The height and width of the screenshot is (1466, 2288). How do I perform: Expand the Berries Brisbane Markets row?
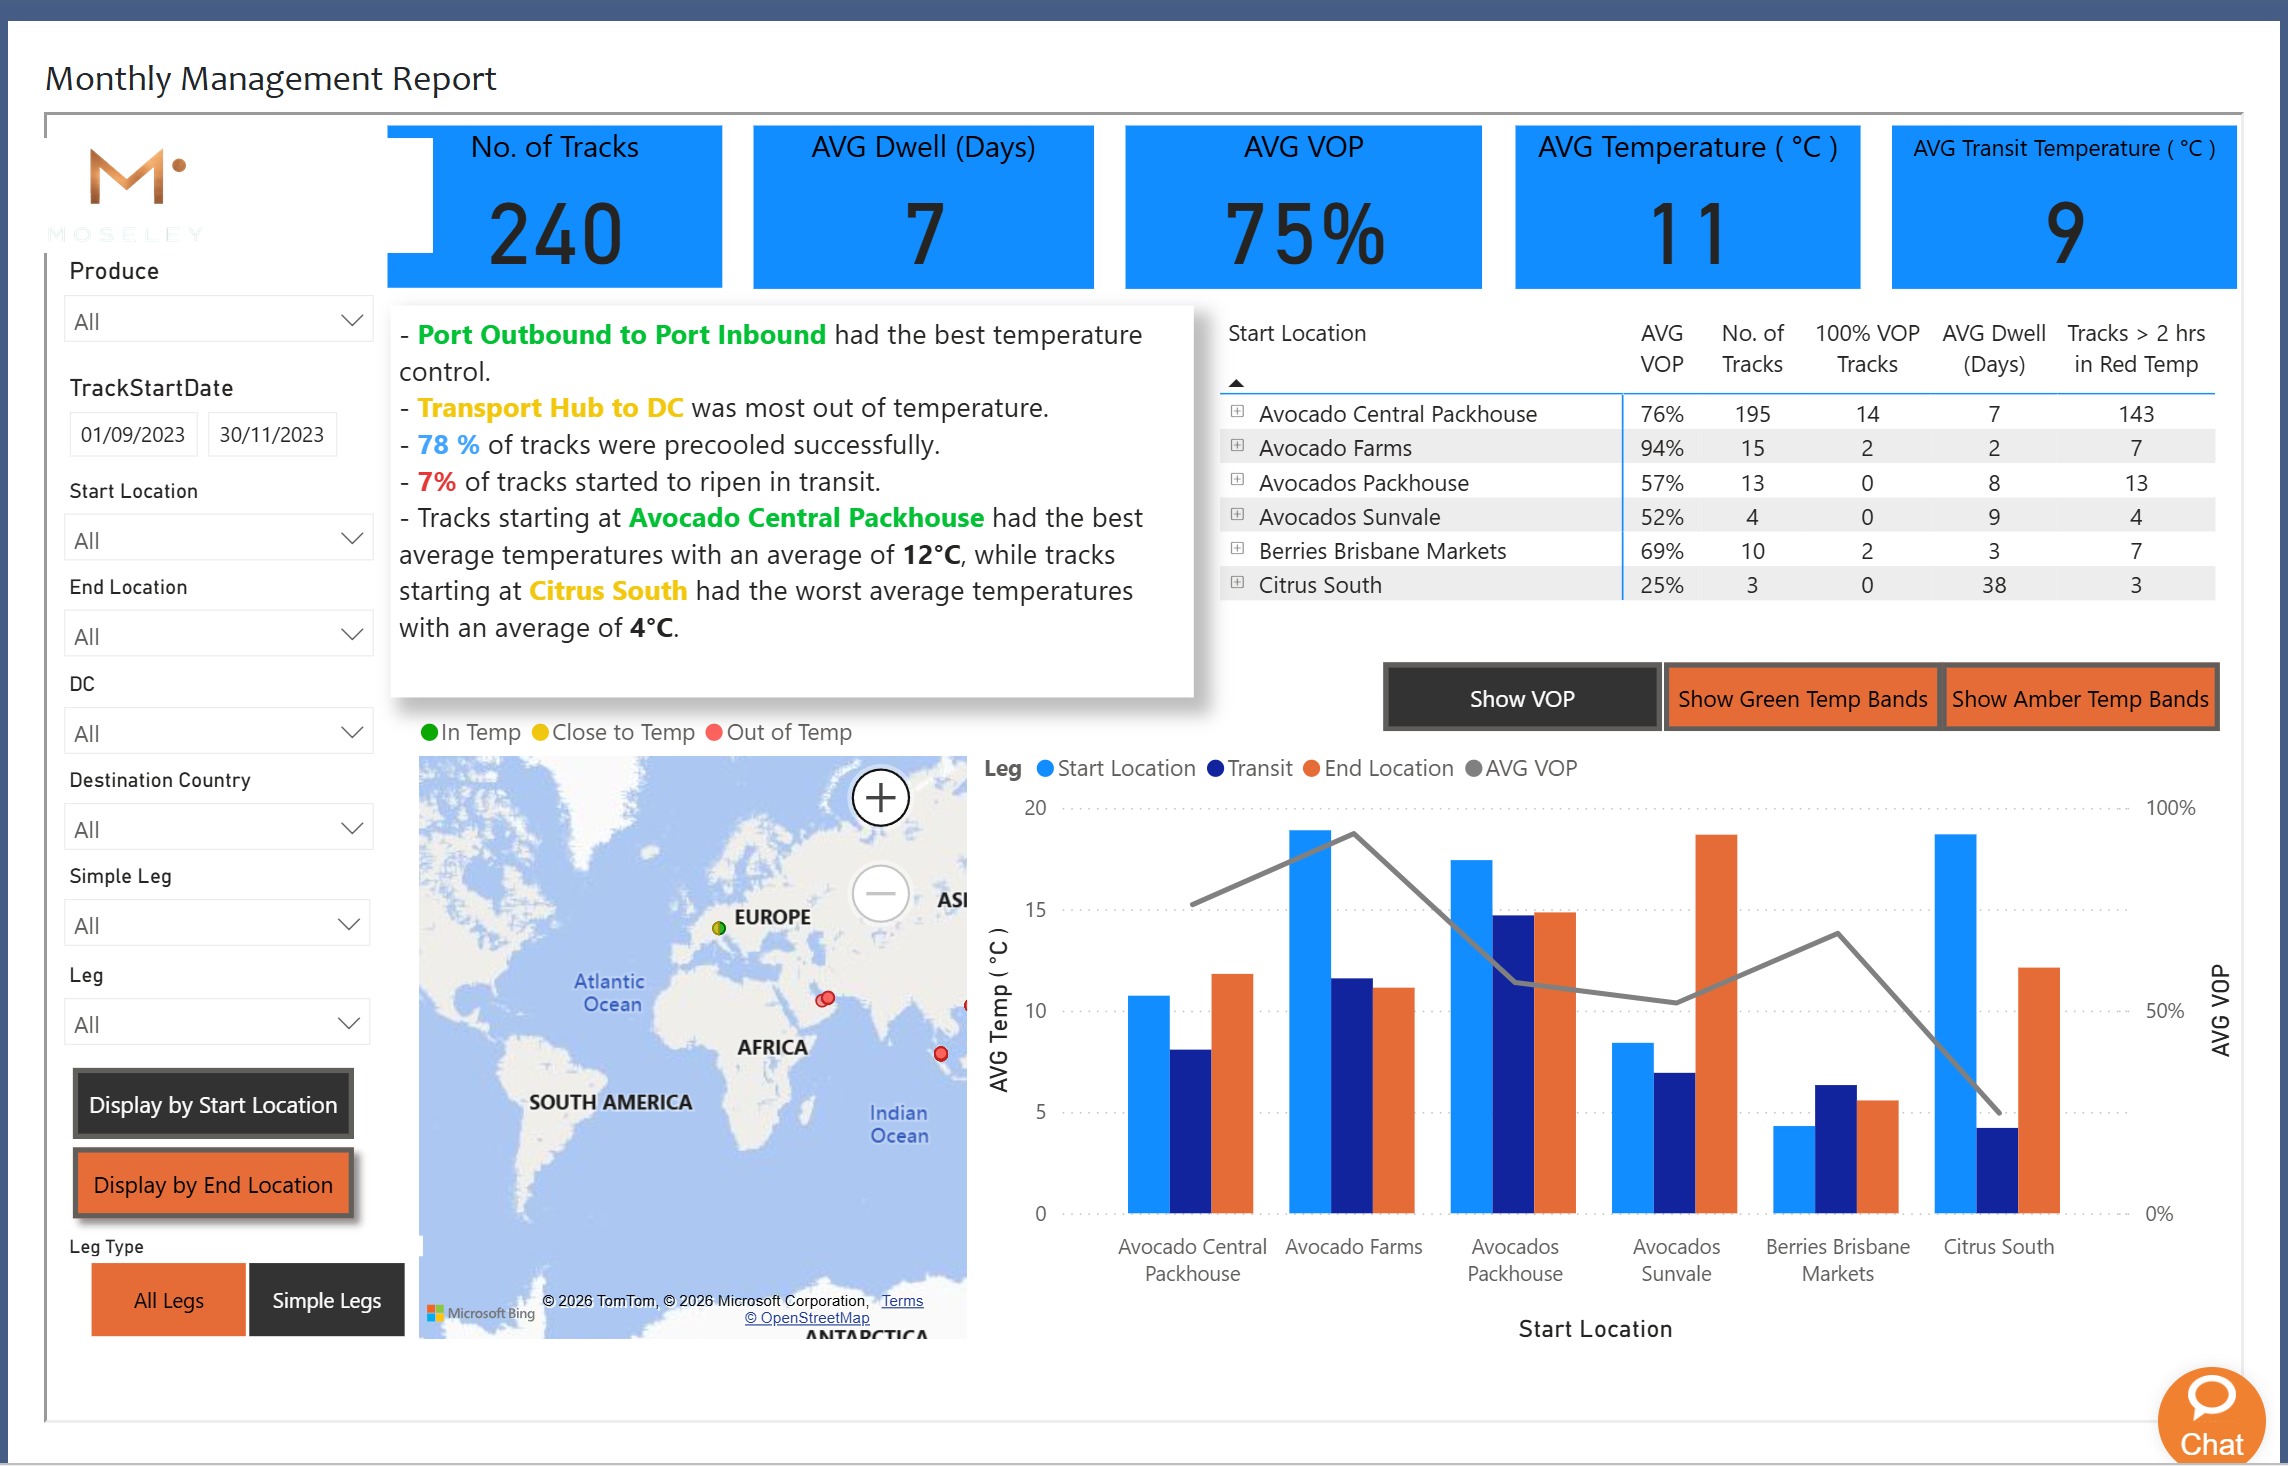point(1237,549)
